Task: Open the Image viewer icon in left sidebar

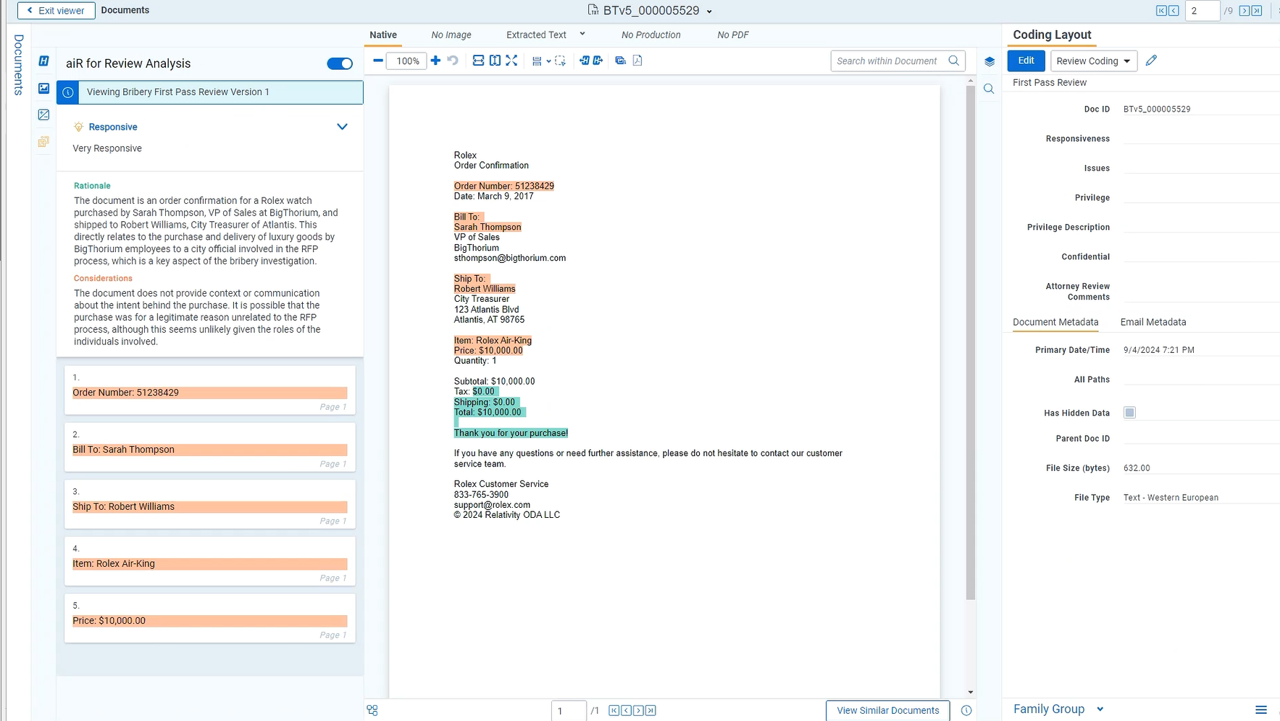Action: point(43,88)
